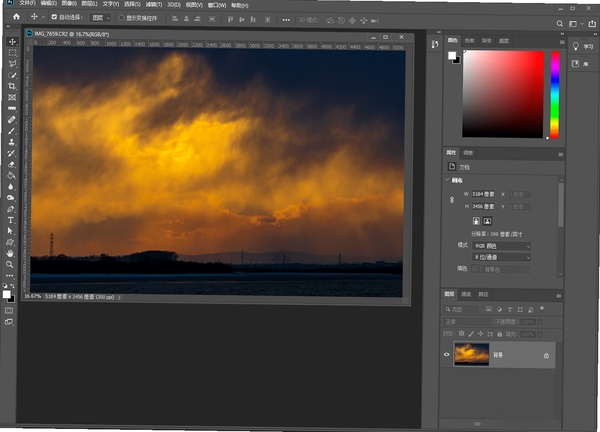Swap foreground and background colors arrow
Viewport: 600px width, 432px height.
12,286
